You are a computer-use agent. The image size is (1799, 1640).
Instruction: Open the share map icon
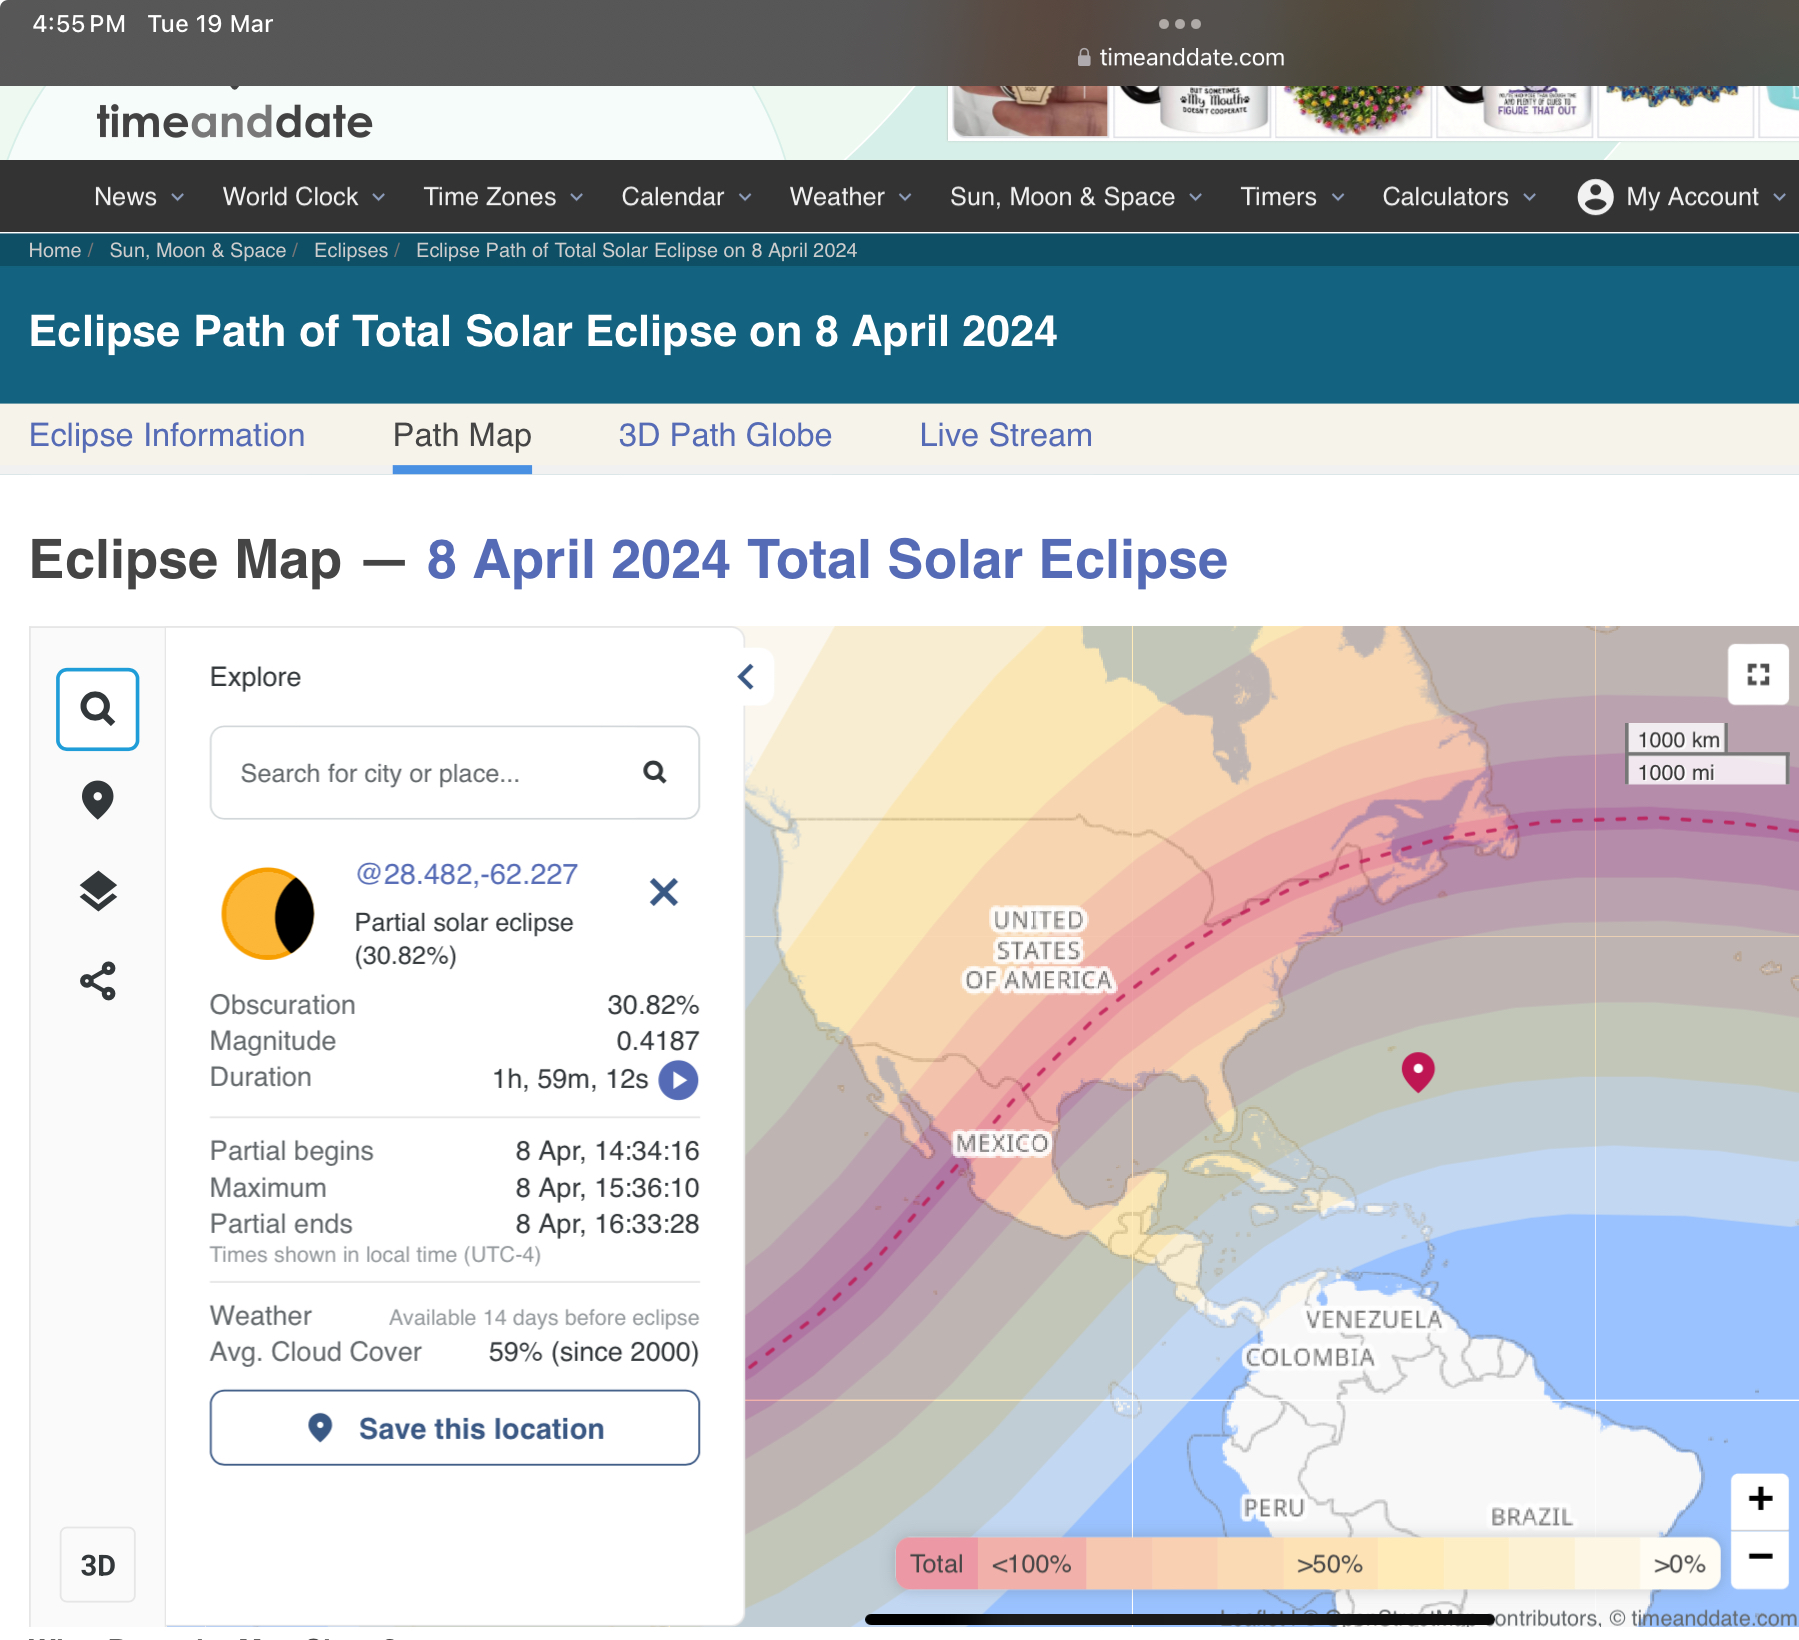point(98,982)
